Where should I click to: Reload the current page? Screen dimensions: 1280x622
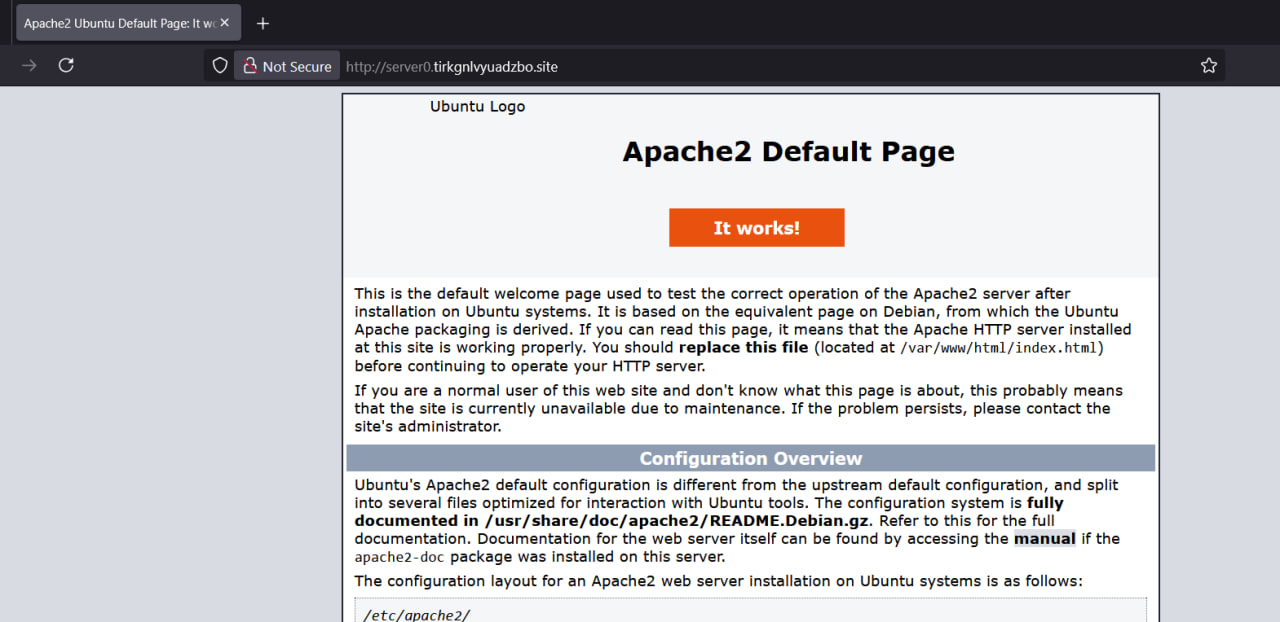[66, 65]
